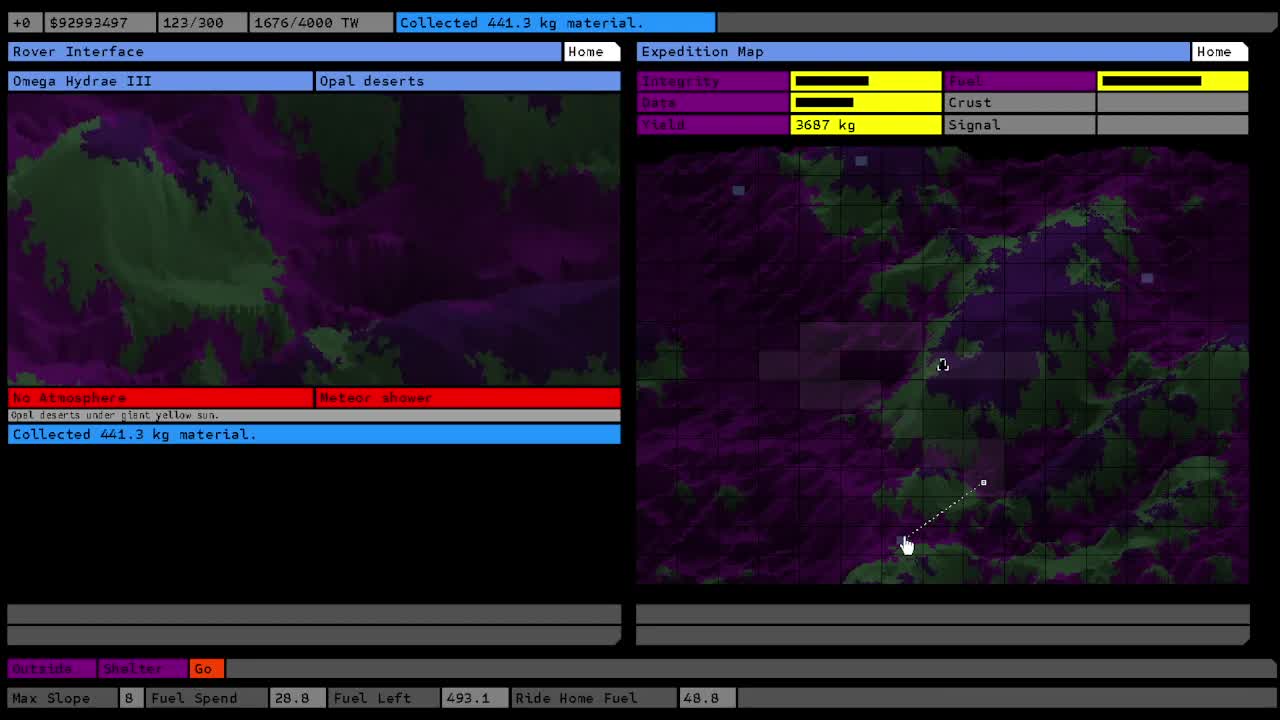Select the Crust map overlay

(x=1018, y=103)
